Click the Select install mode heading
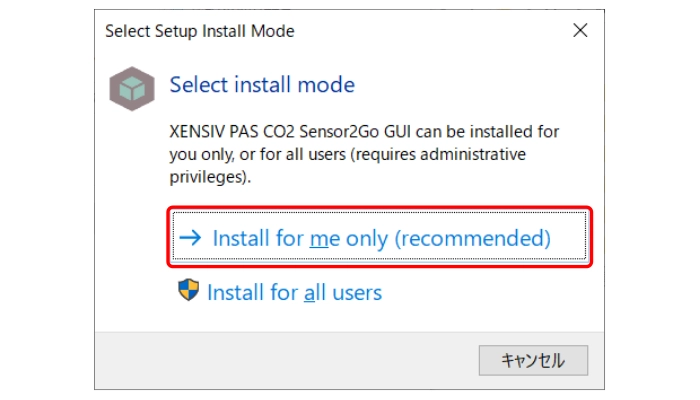Screen dimensions: 700x400 (262, 84)
